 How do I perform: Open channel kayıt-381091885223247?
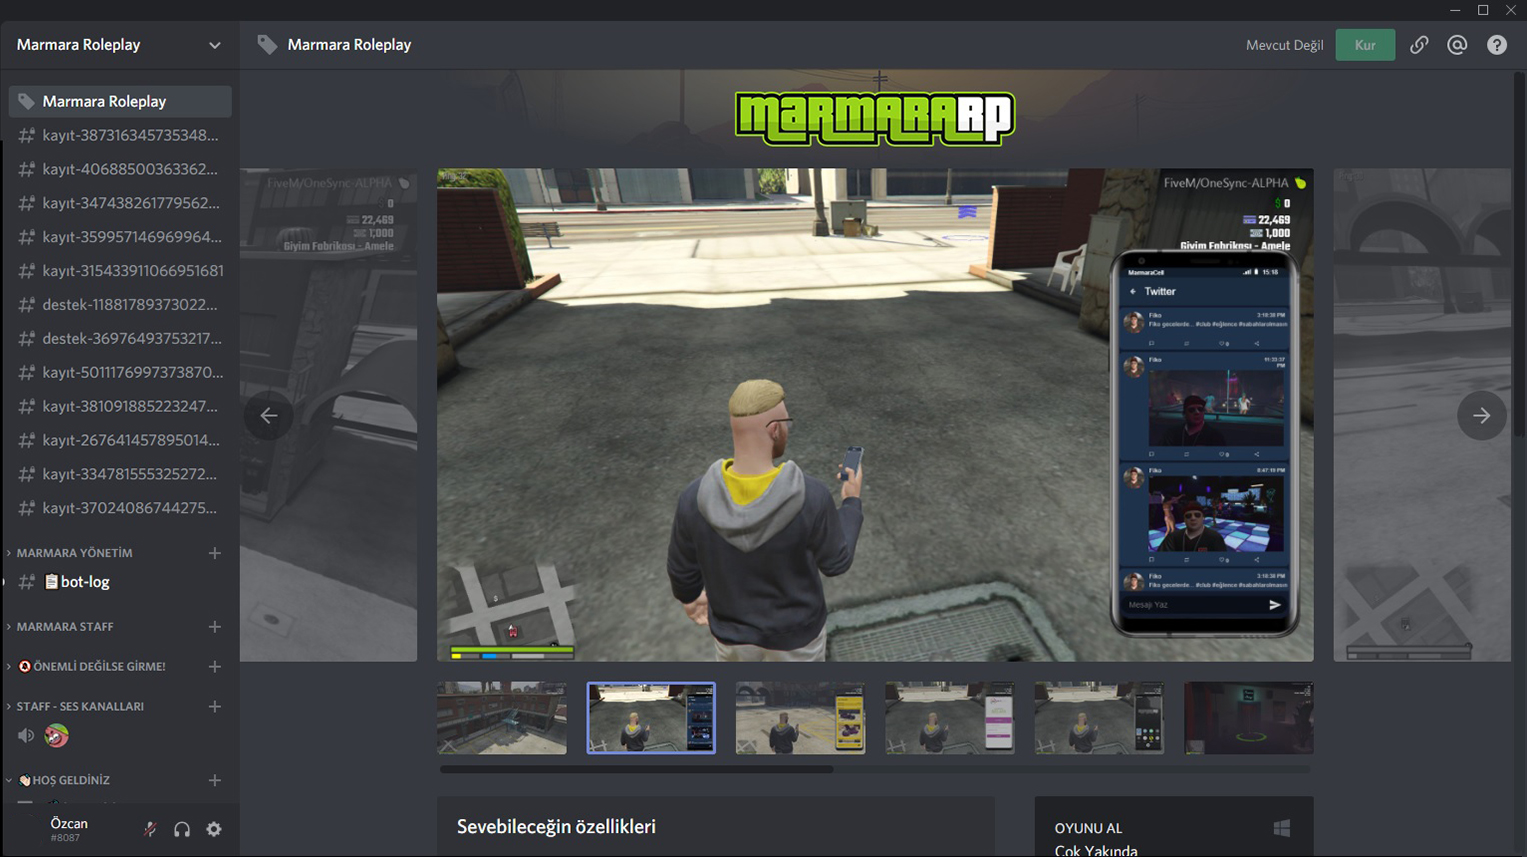(120, 406)
